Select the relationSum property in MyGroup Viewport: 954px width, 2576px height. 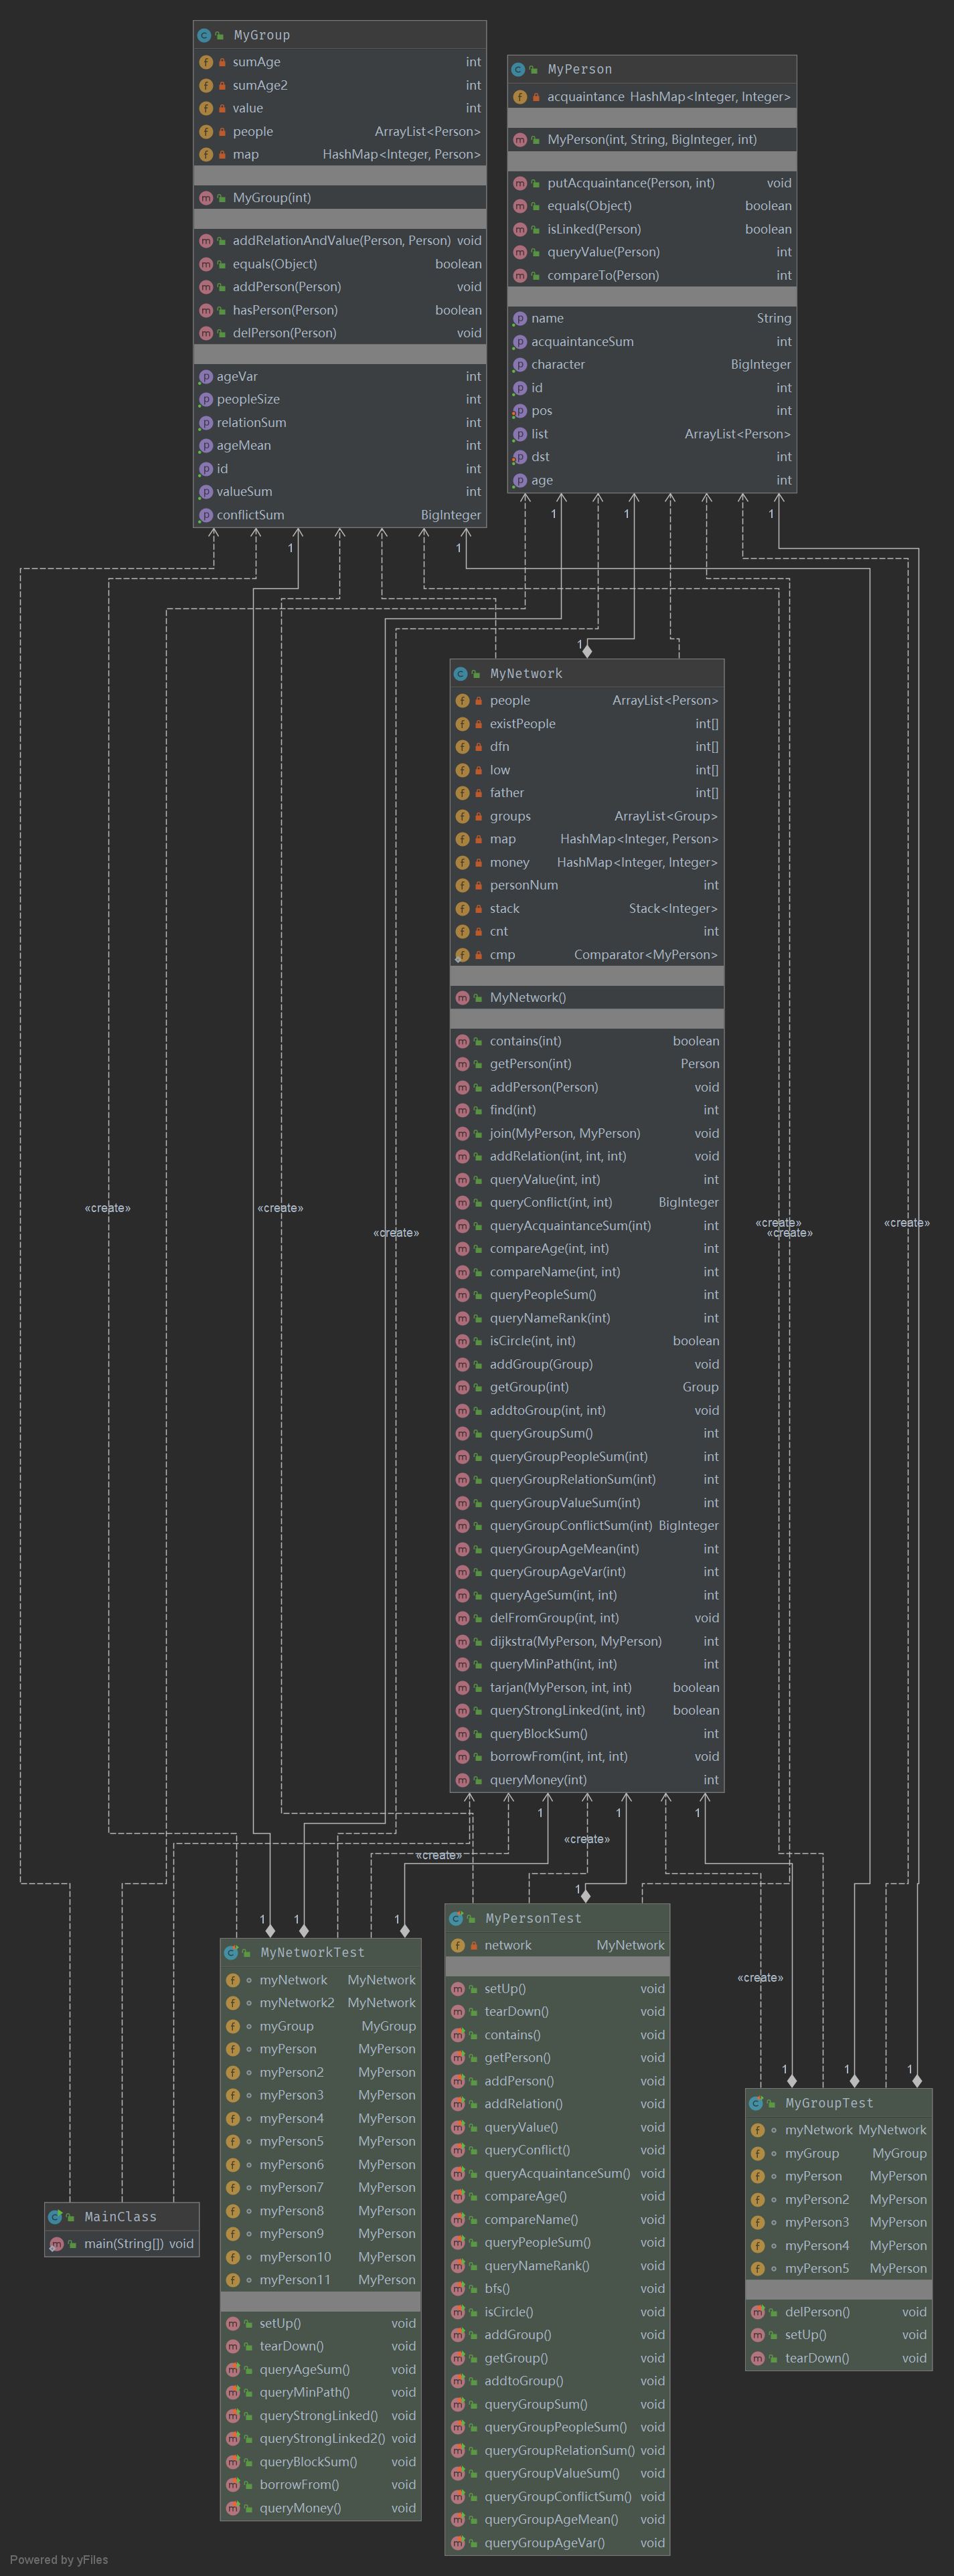340,423
